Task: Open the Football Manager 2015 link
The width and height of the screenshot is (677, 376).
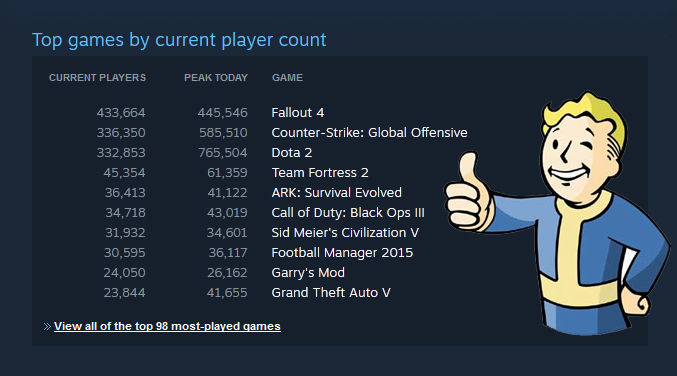Action: coord(342,253)
